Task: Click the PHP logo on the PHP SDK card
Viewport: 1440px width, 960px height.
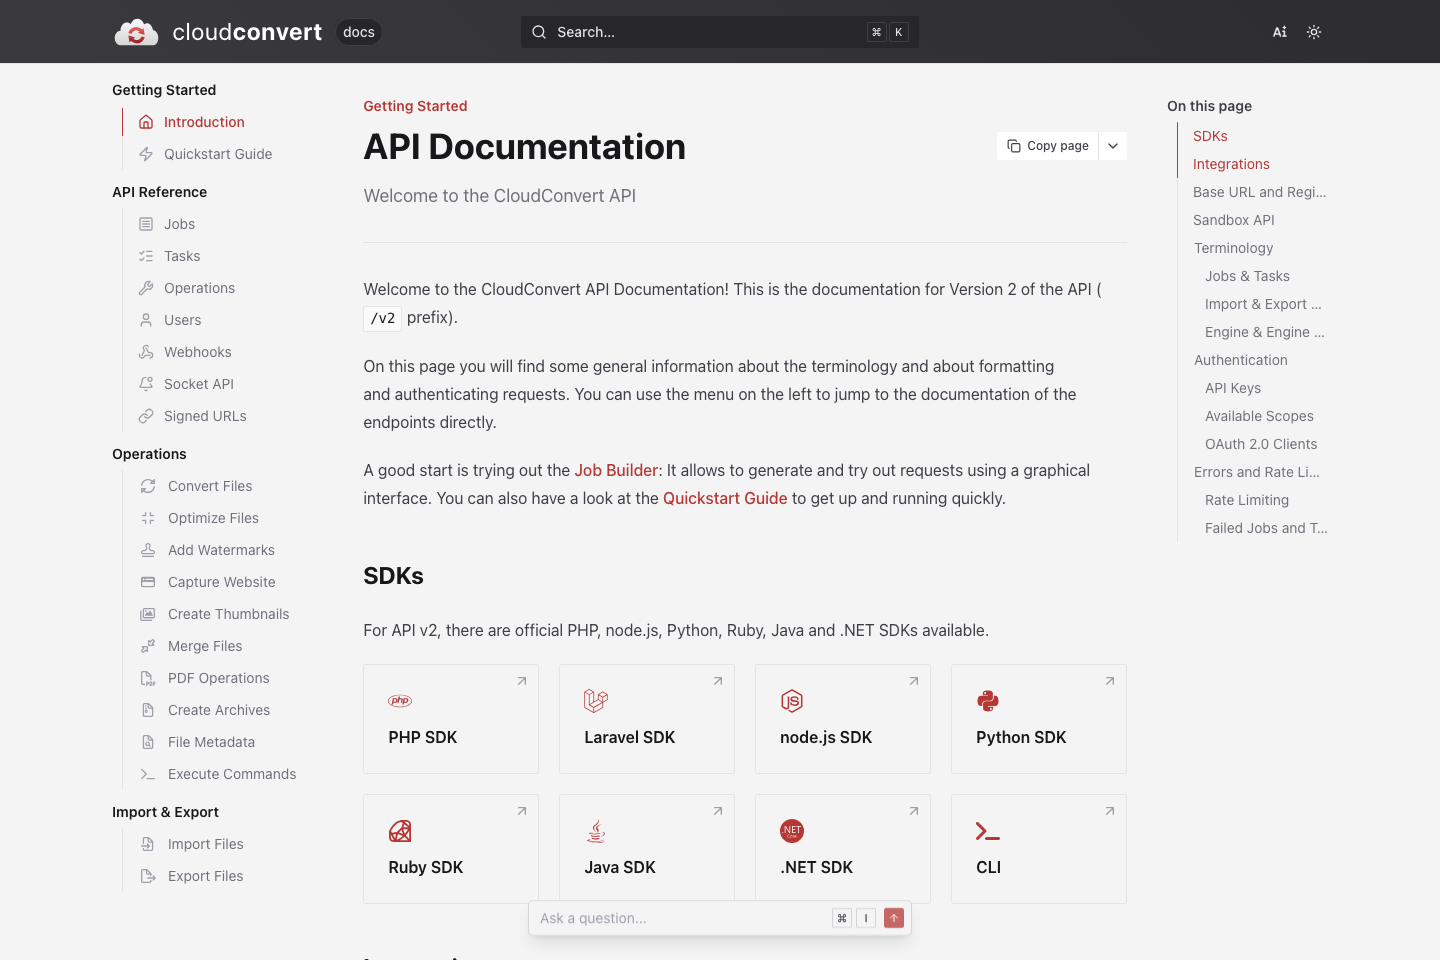Action: (400, 701)
